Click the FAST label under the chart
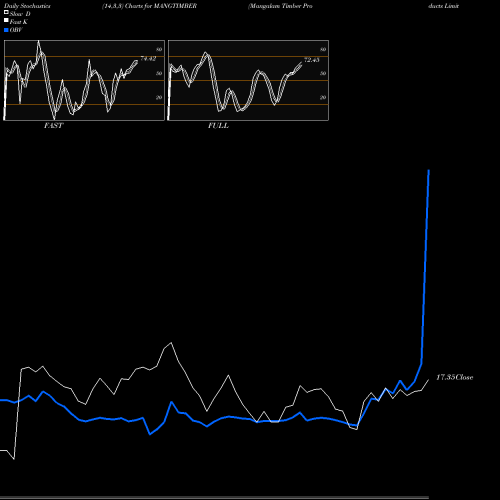 coord(53,126)
